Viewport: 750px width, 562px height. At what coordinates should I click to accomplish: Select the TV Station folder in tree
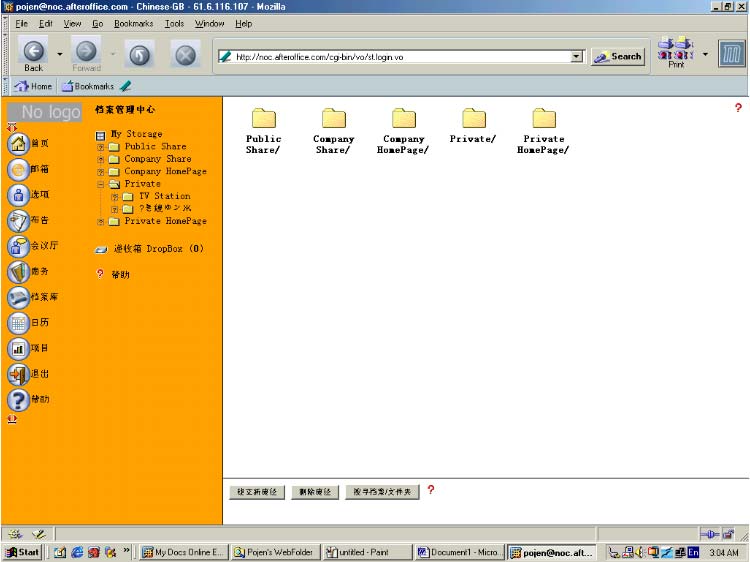[165, 196]
